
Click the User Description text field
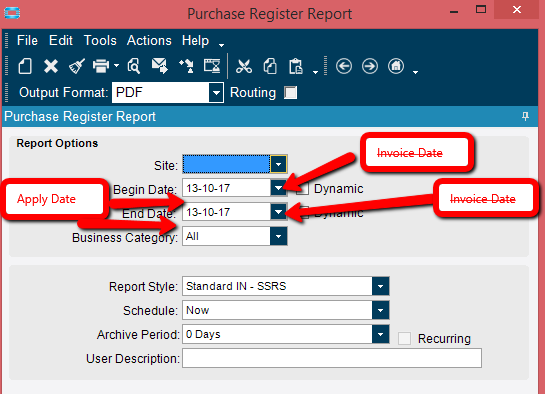pos(332,358)
